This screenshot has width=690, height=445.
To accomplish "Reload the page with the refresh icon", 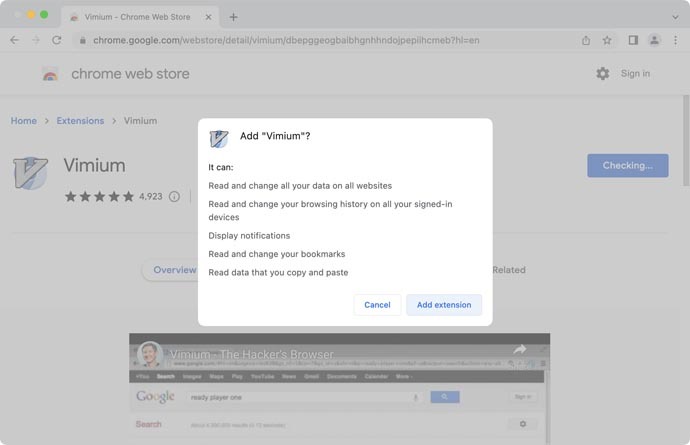I will tap(57, 40).
